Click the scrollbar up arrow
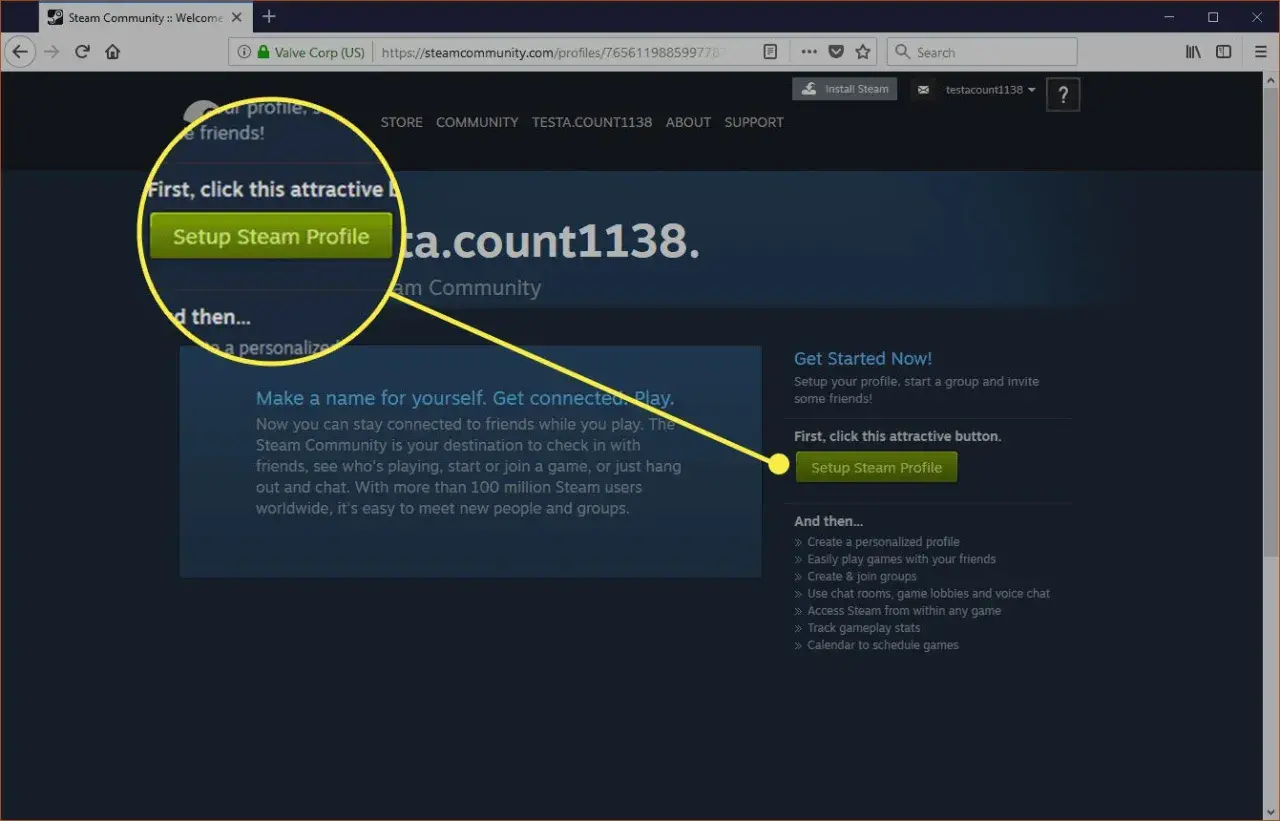This screenshot has height=821, width=1280. click(1271, 79)
